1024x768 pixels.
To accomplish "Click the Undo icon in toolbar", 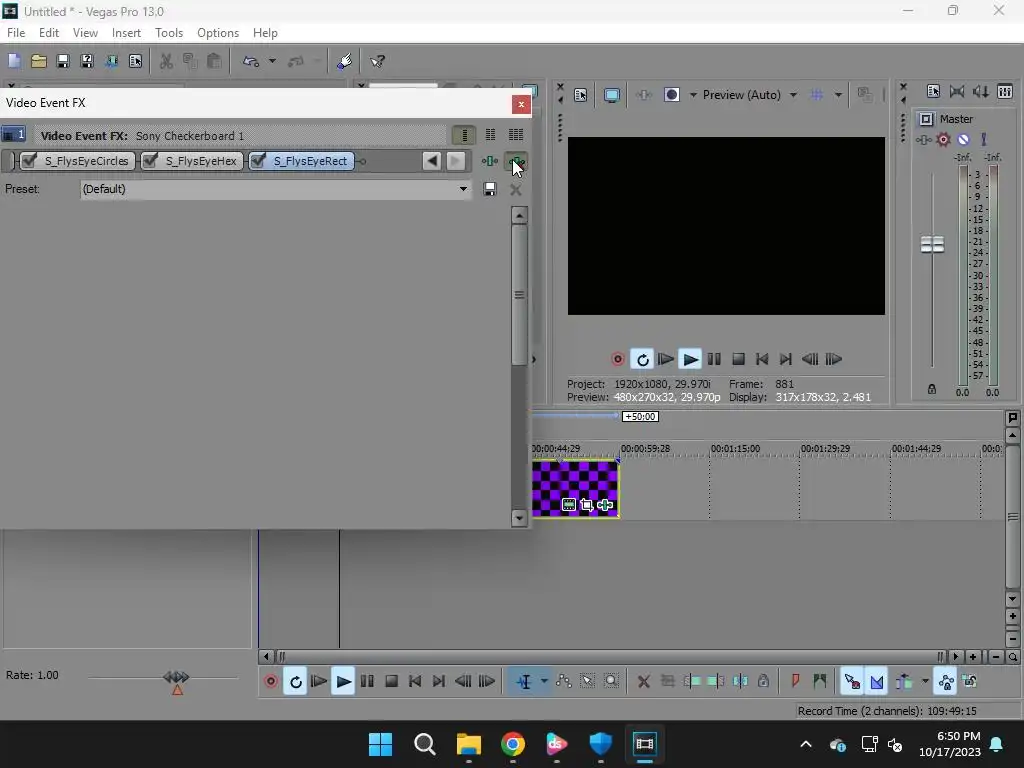I will pos(251,61).
